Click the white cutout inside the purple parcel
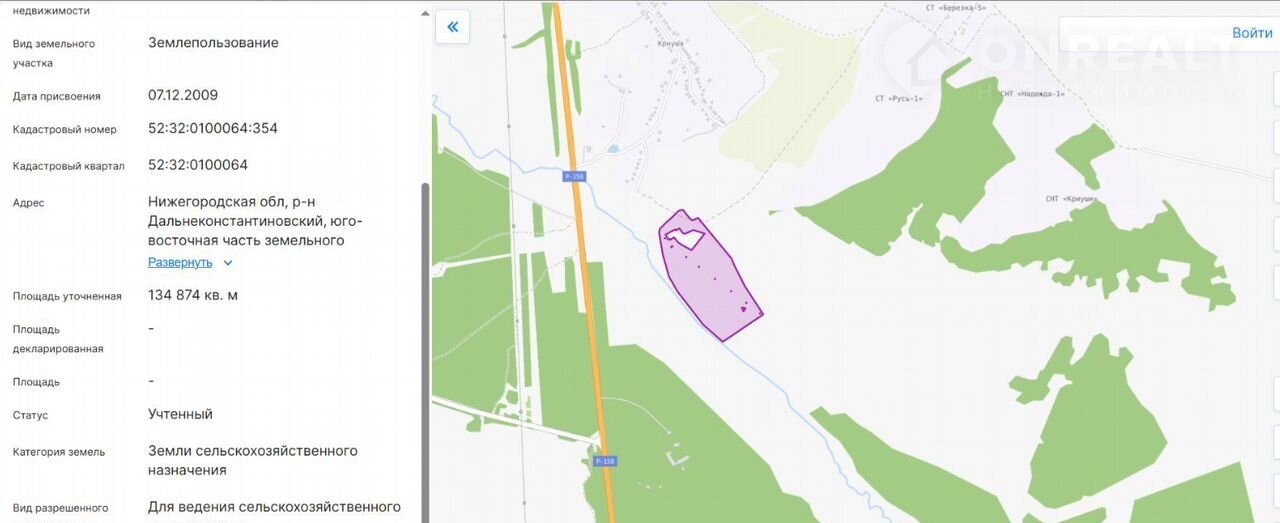This screenshot has height=523, width=1280. 685,237
